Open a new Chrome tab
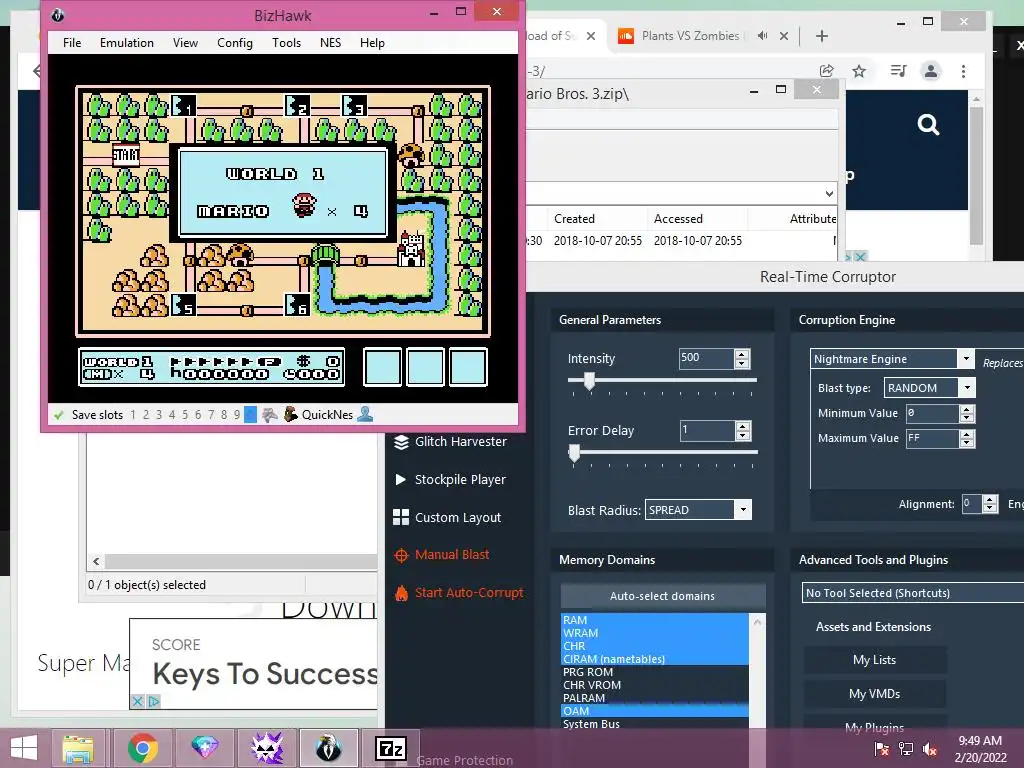This screenshot has height=768, width=1024. tap(822, 37)
